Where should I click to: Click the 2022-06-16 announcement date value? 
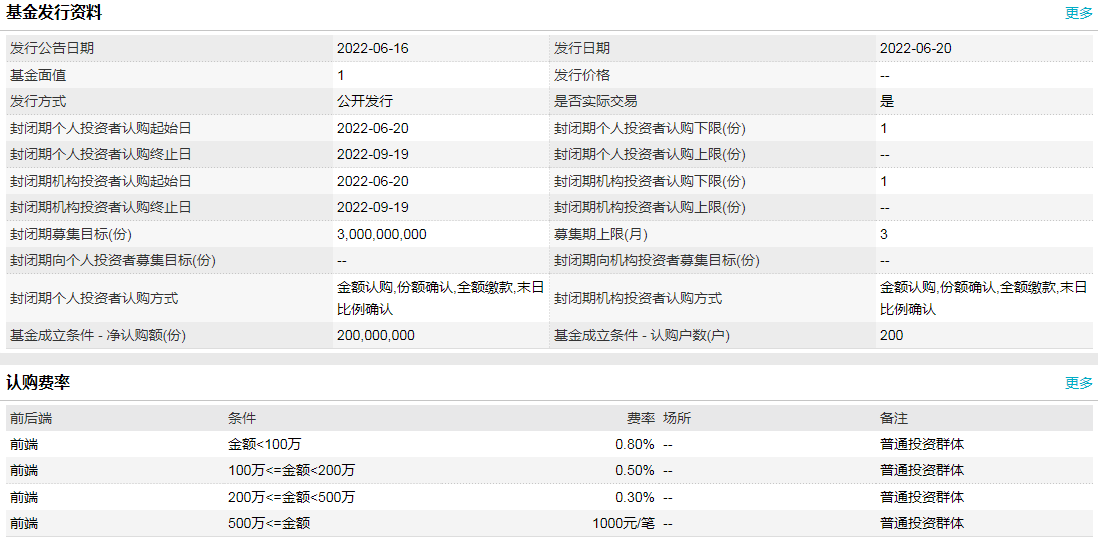373,48
